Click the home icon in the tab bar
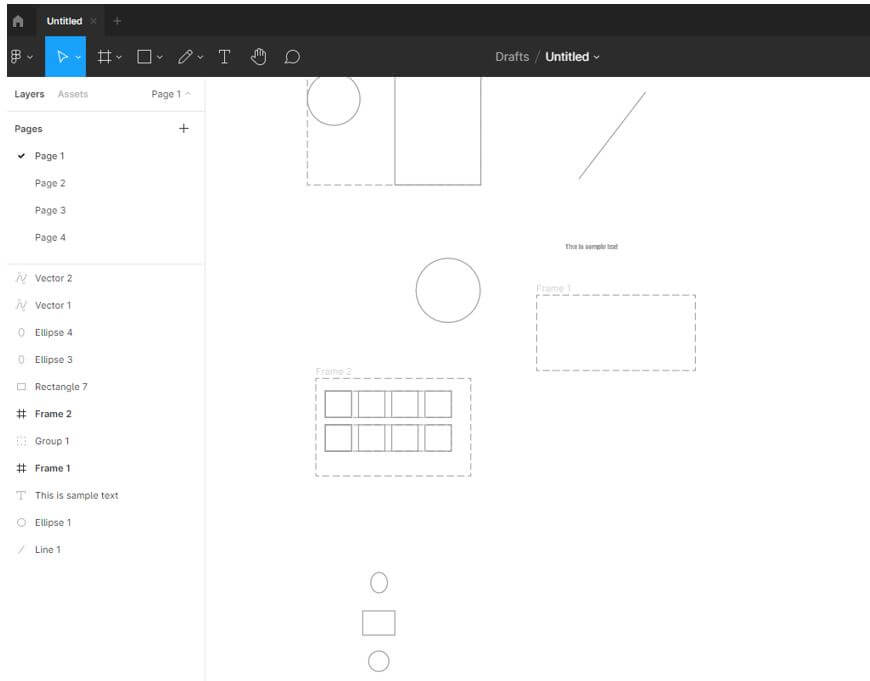This screenshot has height=681, width=870. tap(18, 21)
